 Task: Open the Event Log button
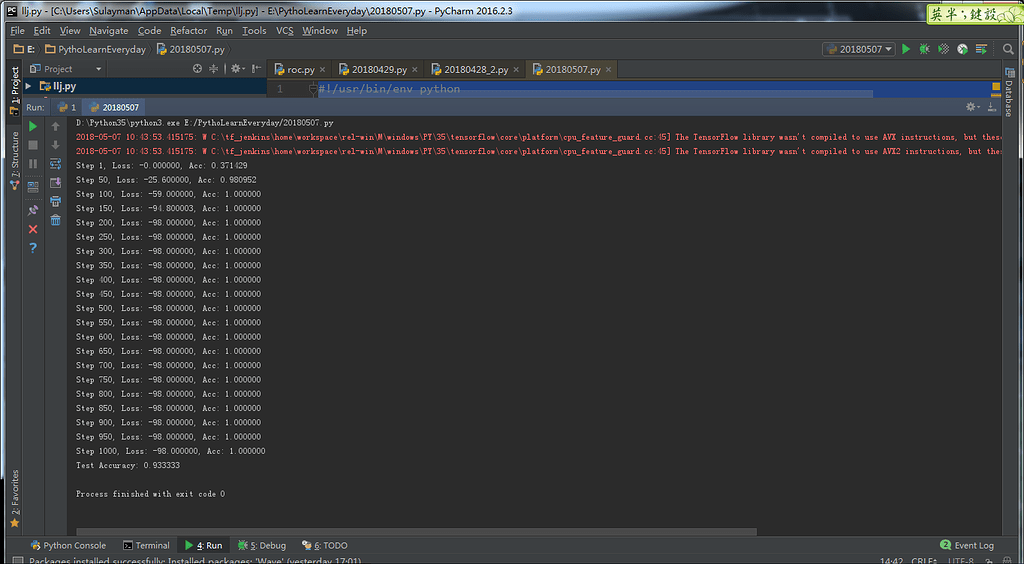[x=967, y=545]
